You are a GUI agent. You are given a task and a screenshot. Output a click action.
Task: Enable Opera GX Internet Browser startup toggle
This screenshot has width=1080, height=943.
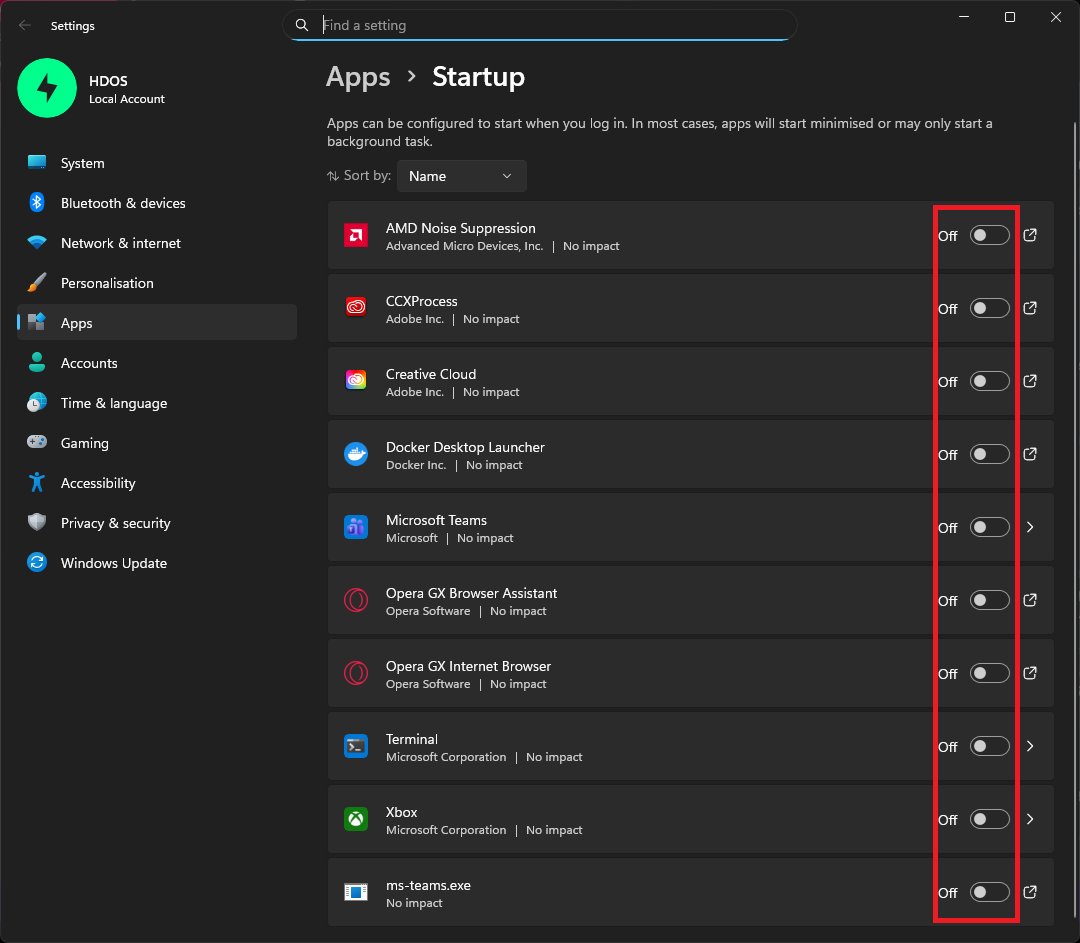tap(989, 674)
